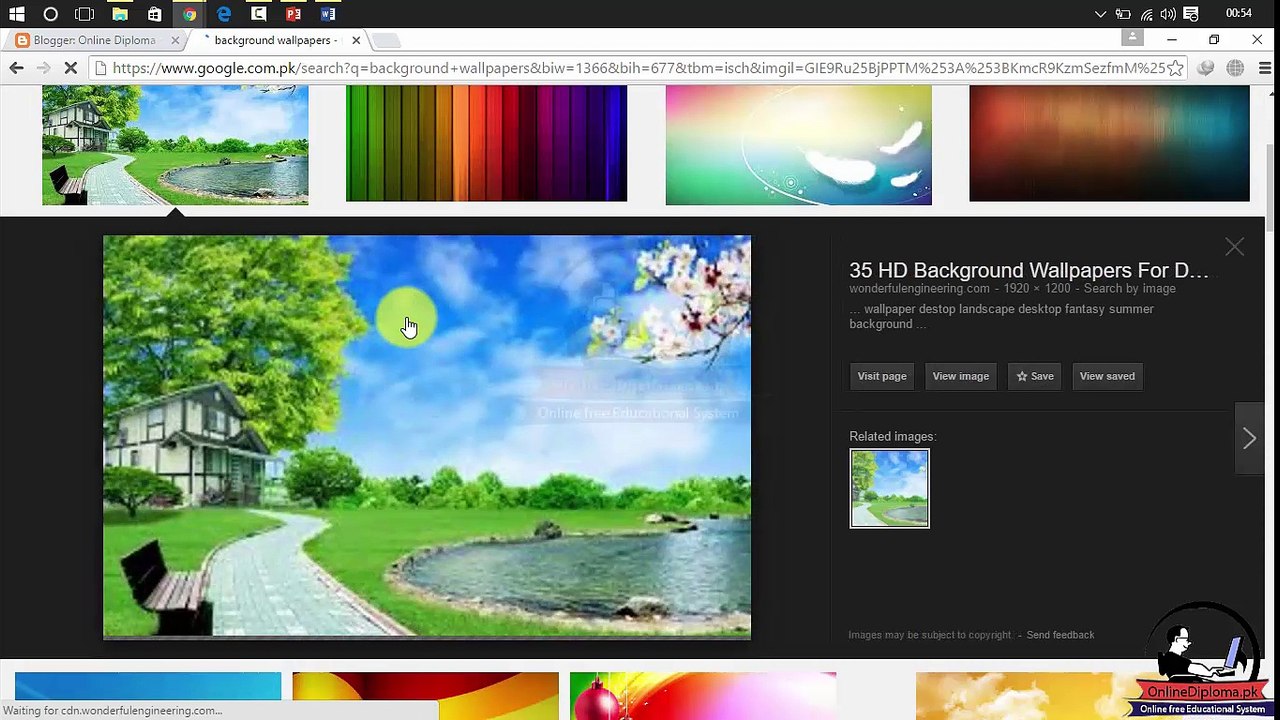Open the Camtasia recorder taskbar icon

pyautogui.click(x=258, y=14)
